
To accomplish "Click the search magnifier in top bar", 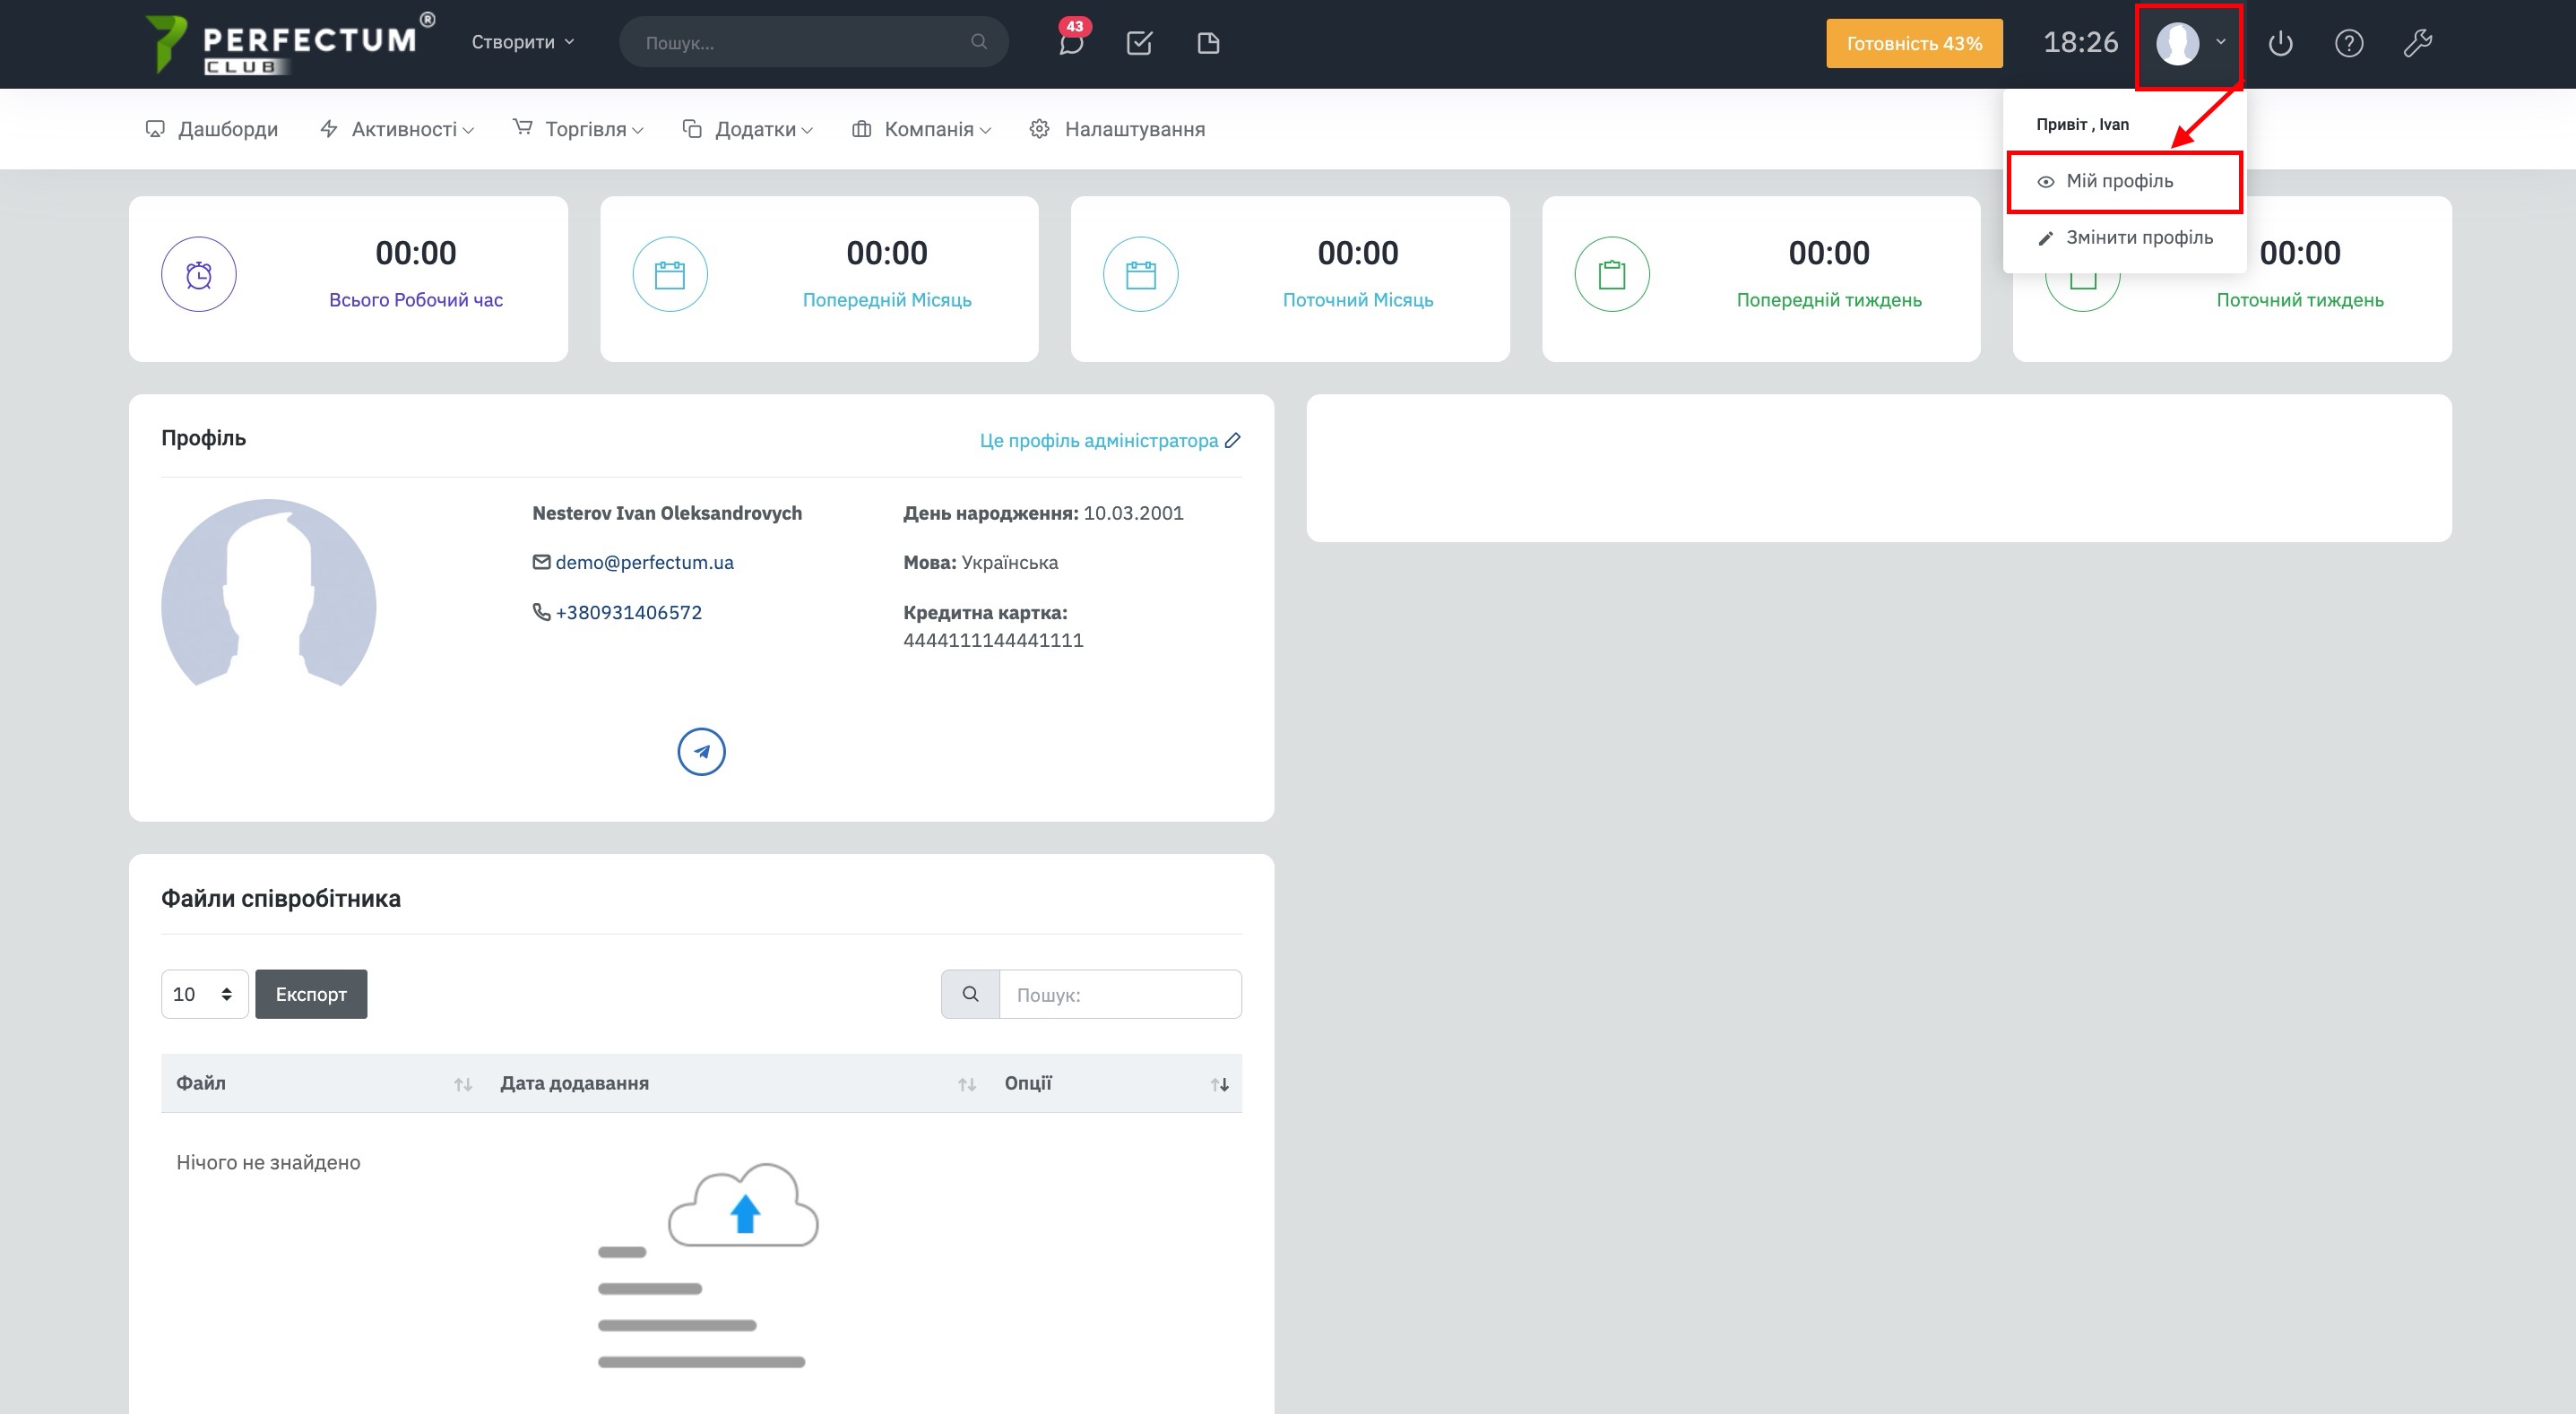I will point(979,42).
